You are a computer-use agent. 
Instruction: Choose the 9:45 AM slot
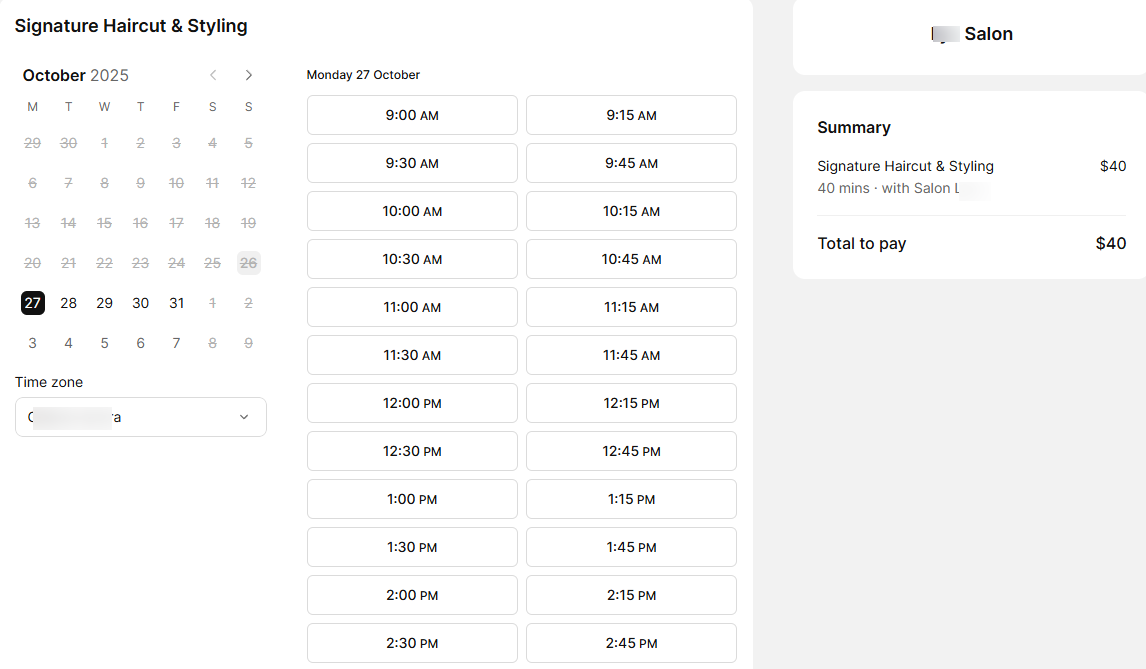click(631, 163)
